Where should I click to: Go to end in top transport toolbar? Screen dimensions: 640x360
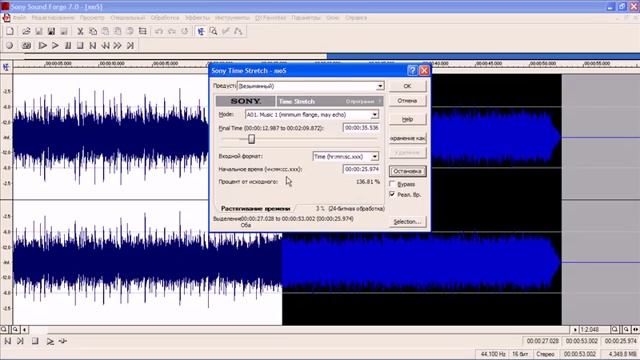point(130,45)
